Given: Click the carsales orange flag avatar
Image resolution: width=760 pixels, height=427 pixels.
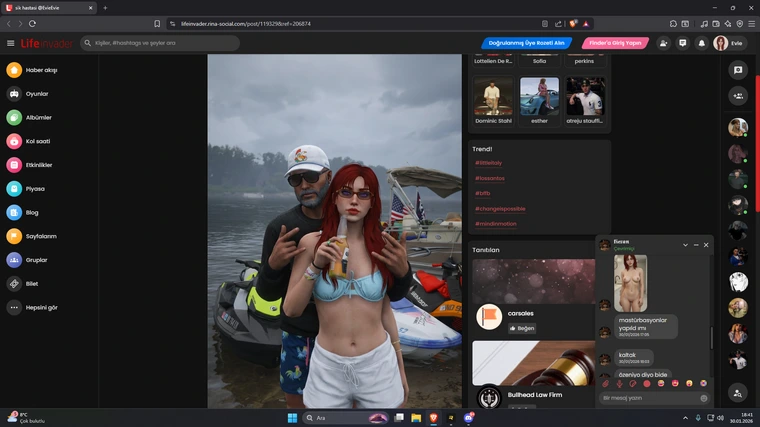Looking at the screenshot, I should click(x=489, y=316).
